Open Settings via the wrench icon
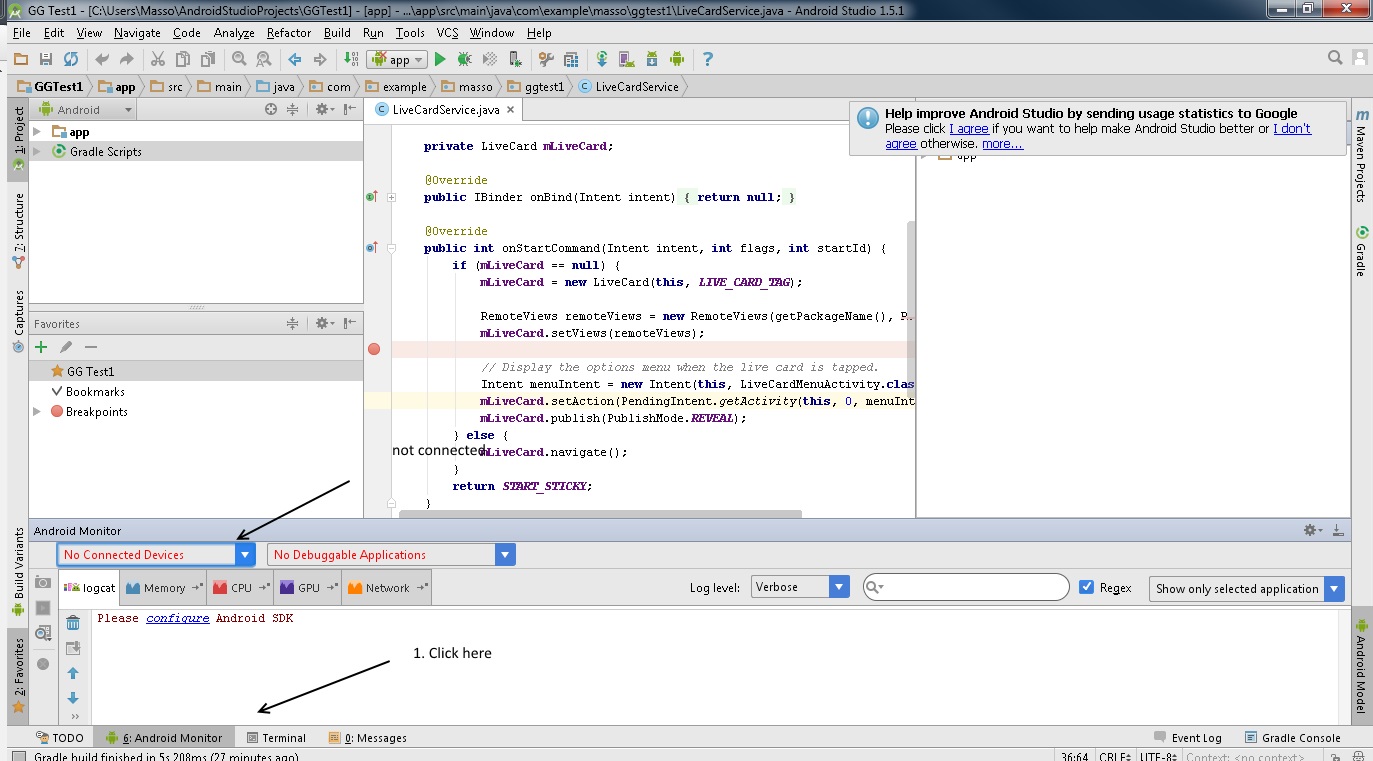Viewport: 1373px width, 761px height. [x=546, y=60]
